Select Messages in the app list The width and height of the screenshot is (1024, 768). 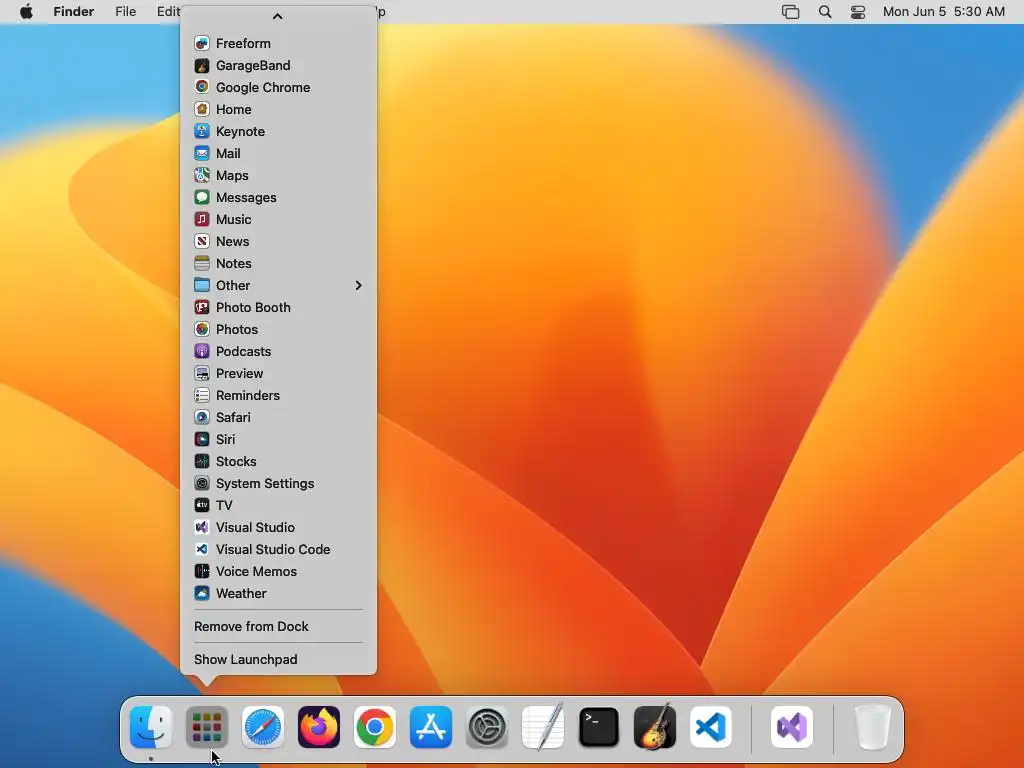[278, 197]
